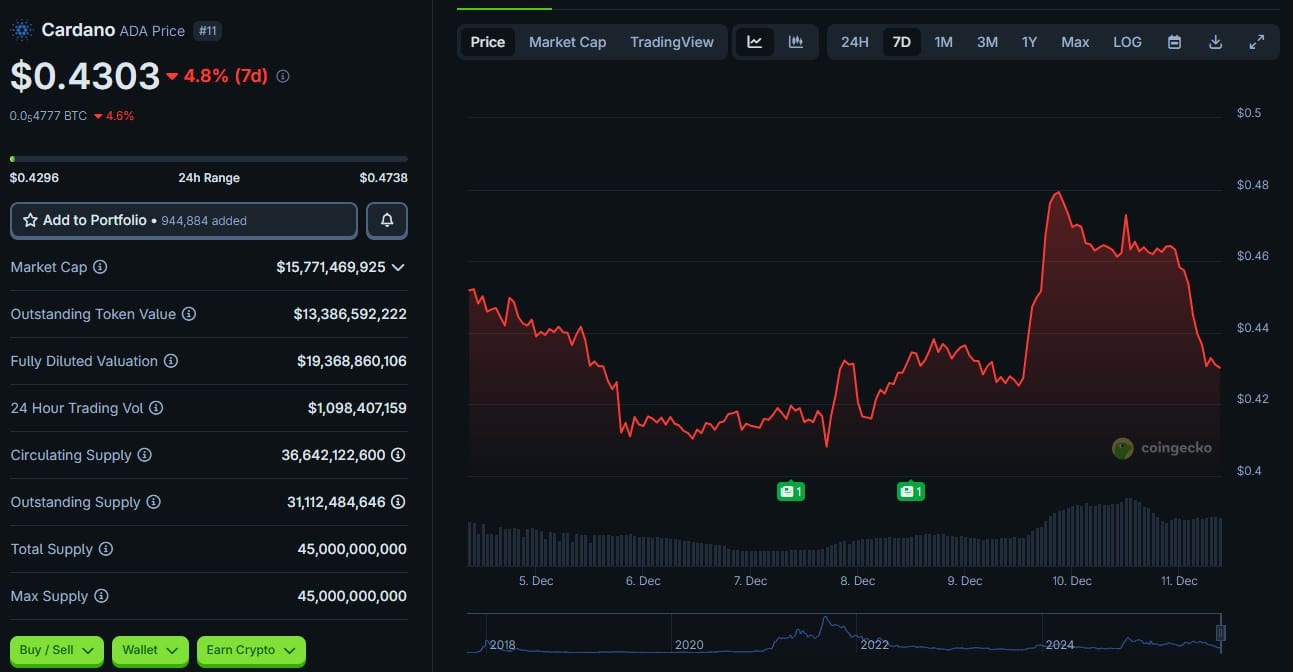Screen dimensions: 1293x672
Task: Toggle LOG scale on chart
Action: [1127, 42]
